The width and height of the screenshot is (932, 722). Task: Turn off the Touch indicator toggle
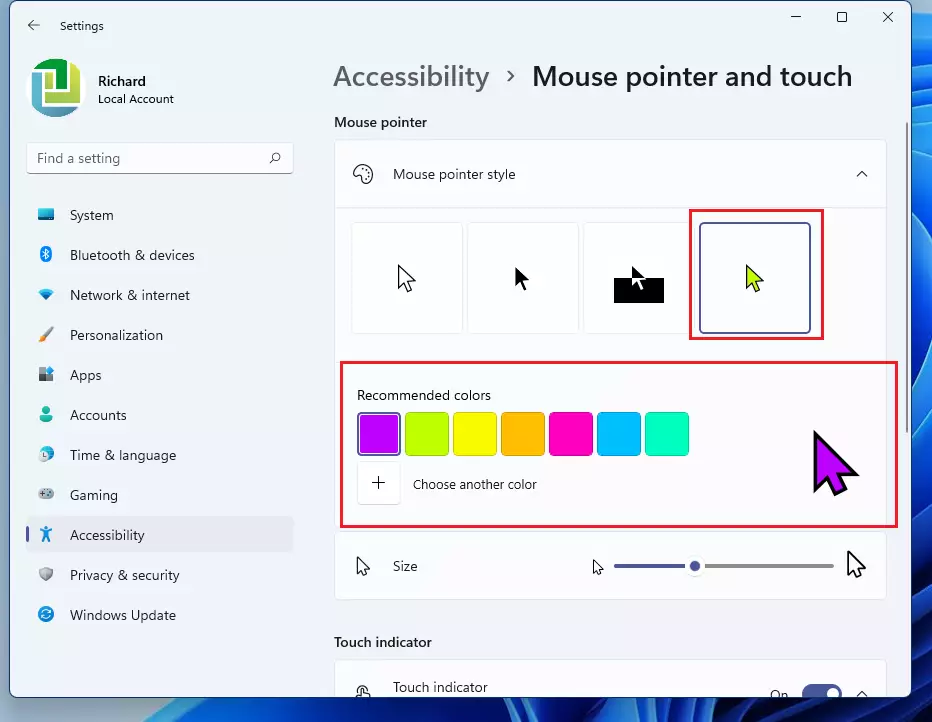822,694
